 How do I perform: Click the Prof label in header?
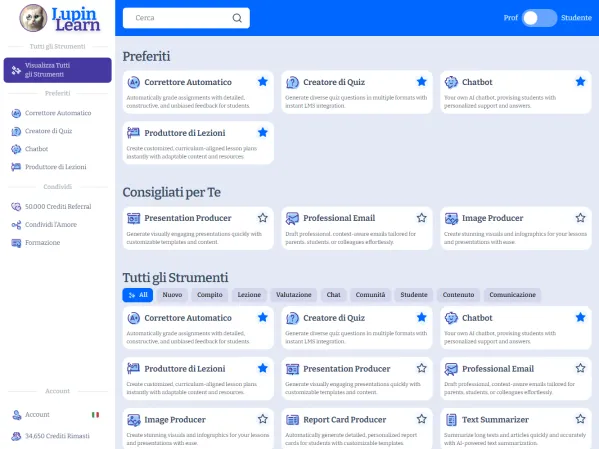coord(510,18)
